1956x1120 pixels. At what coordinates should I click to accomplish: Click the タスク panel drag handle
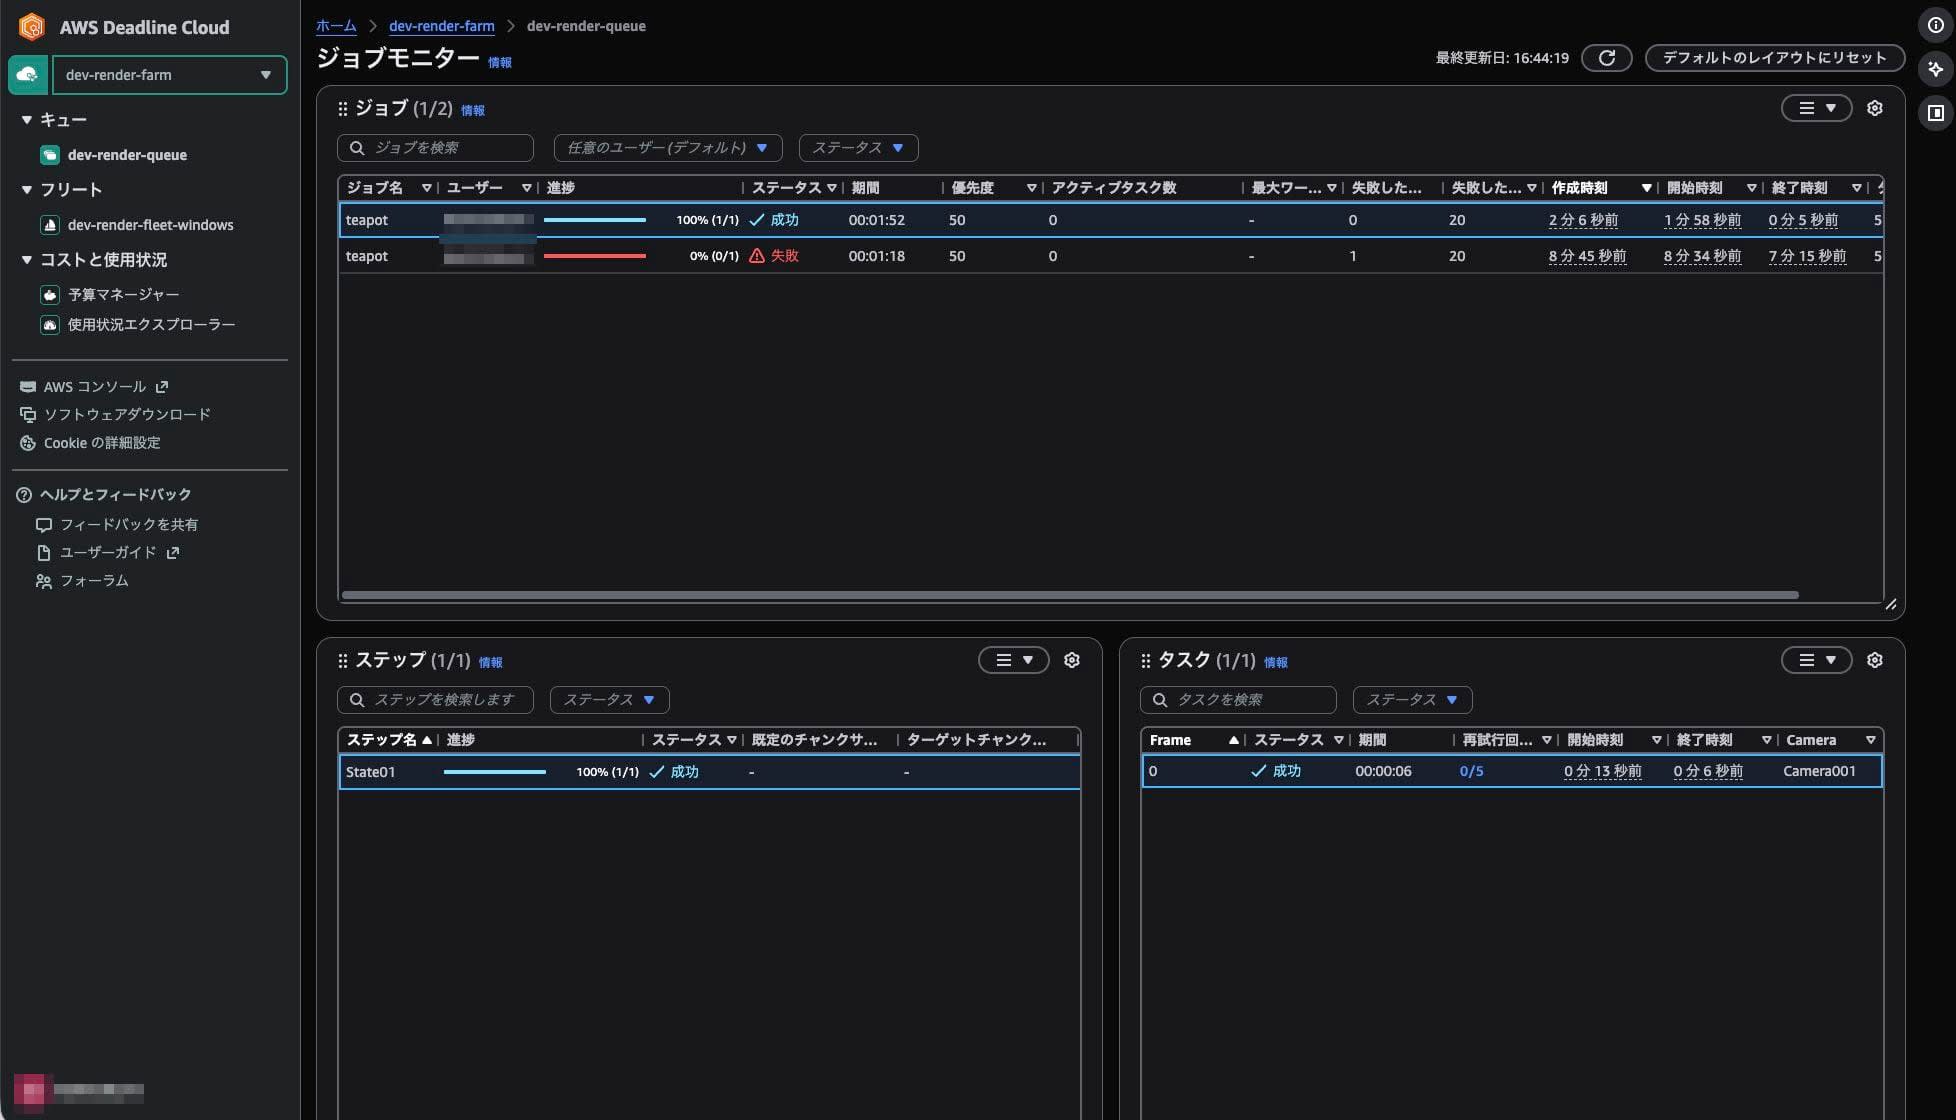pyautogui.click(x=1145, y=661)
